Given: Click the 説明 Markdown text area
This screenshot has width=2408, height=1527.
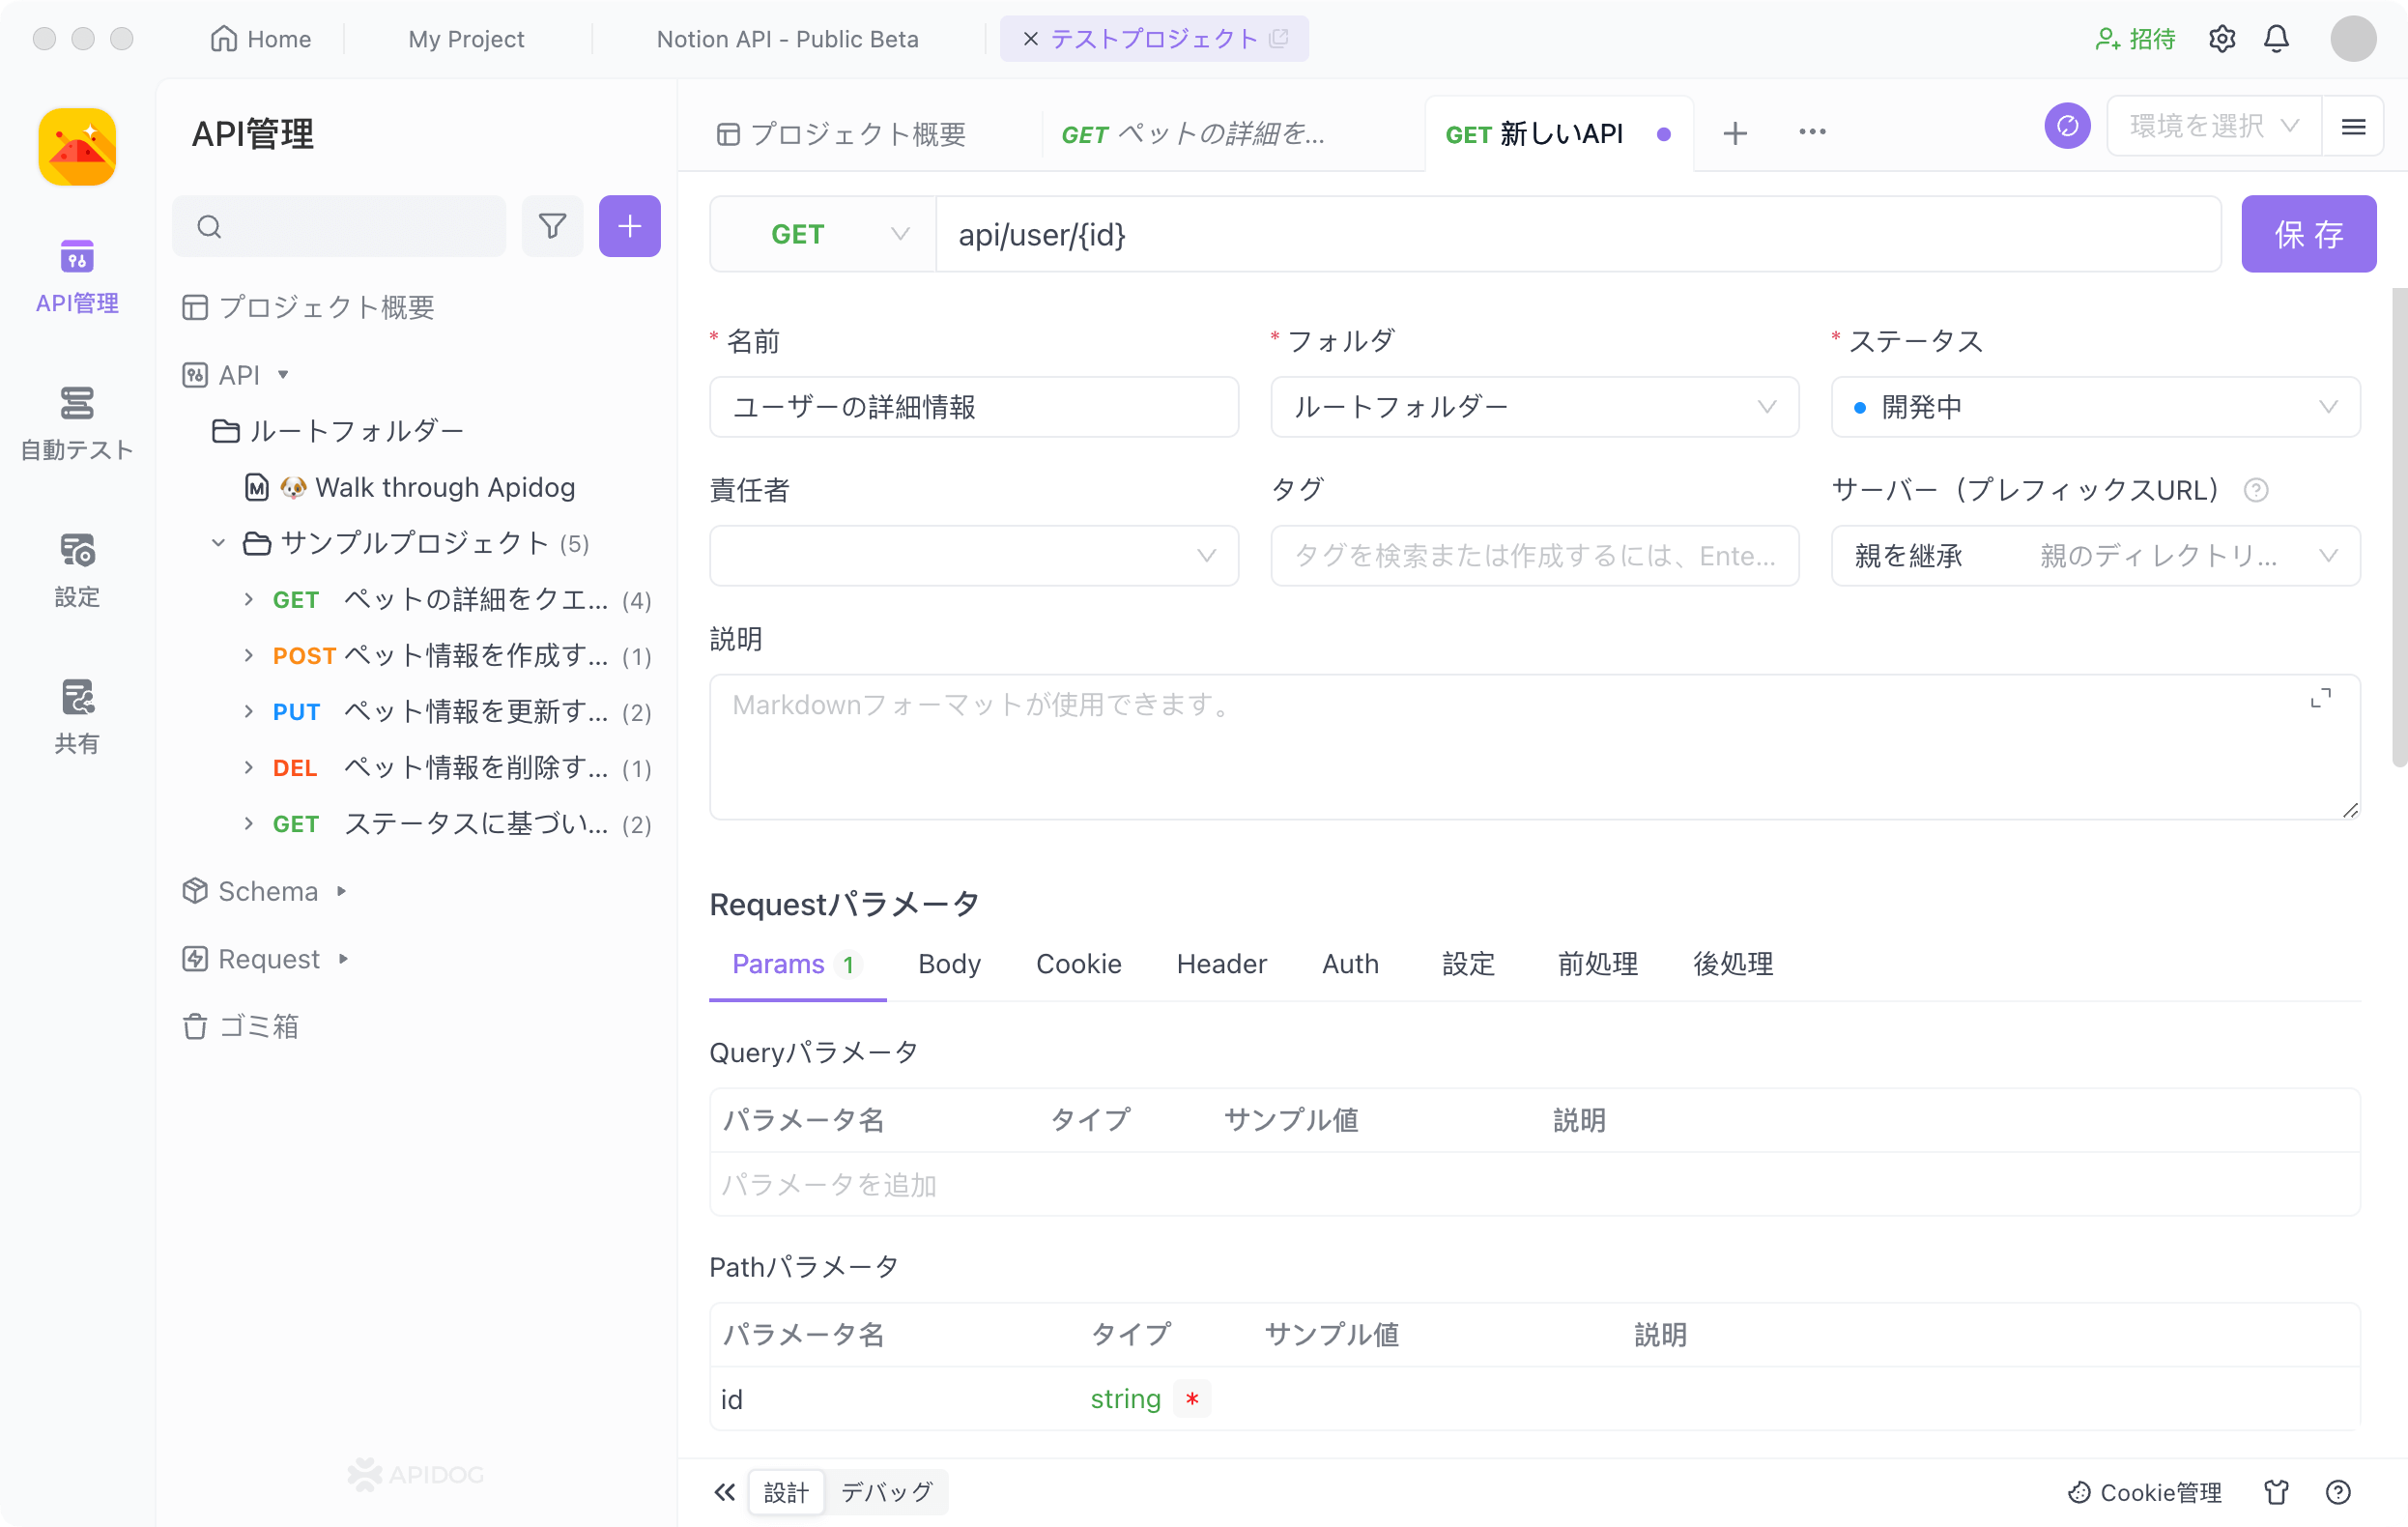Looking at the screenshot, I should point(1534,747).
